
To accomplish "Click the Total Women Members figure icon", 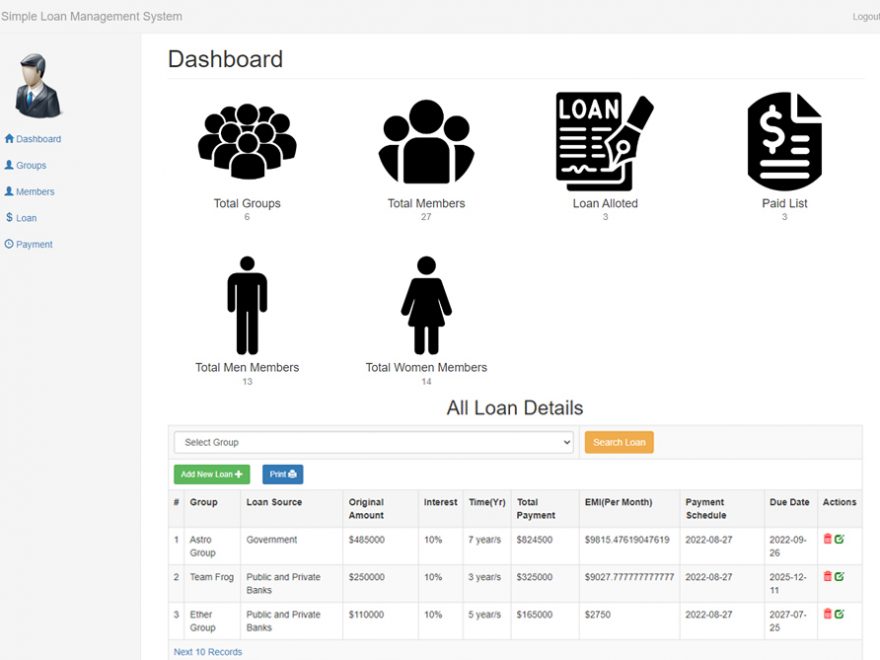I will 425,305.
